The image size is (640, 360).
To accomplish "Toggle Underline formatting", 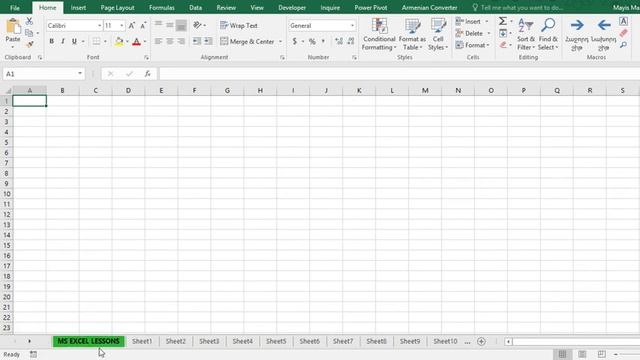I will (74, 41).
